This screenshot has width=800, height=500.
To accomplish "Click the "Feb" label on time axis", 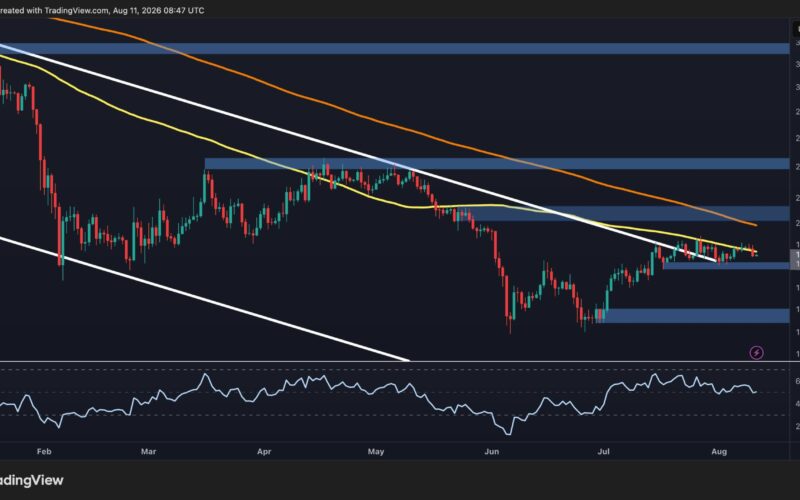I will 44,452.
